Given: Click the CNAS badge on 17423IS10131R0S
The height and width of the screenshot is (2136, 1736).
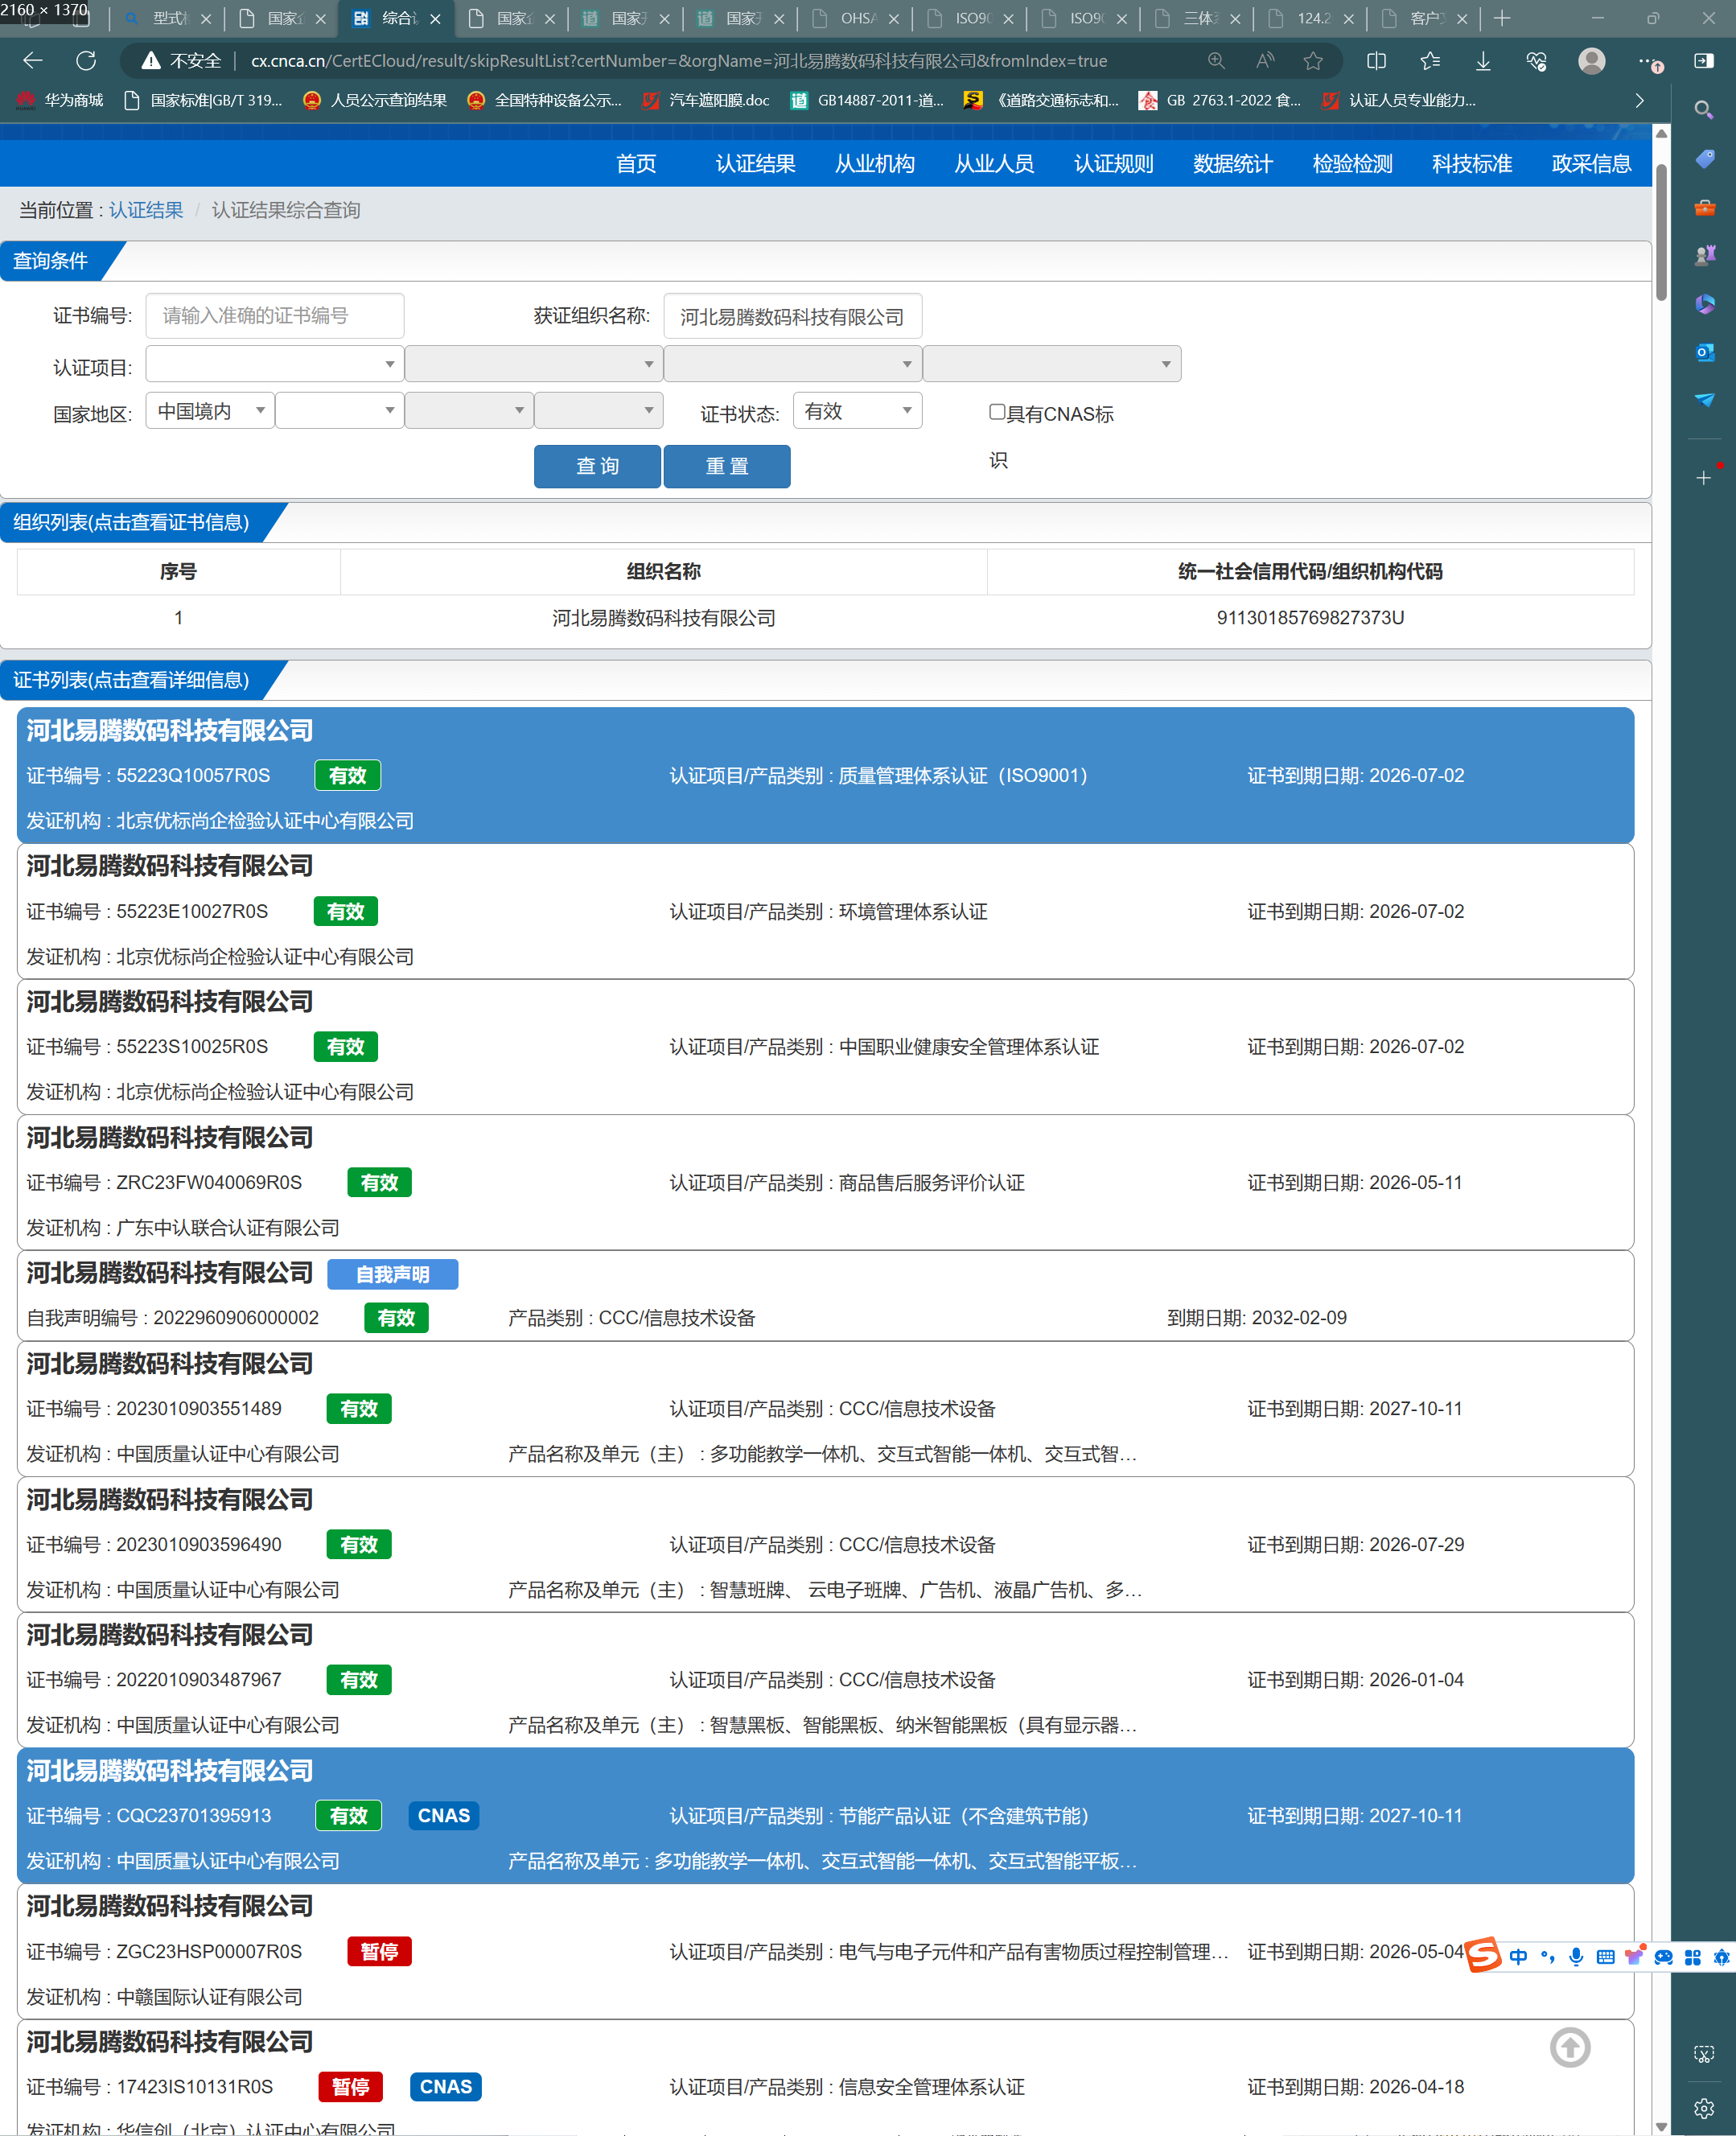Looking at the screenshot, I should (445, 2086).
